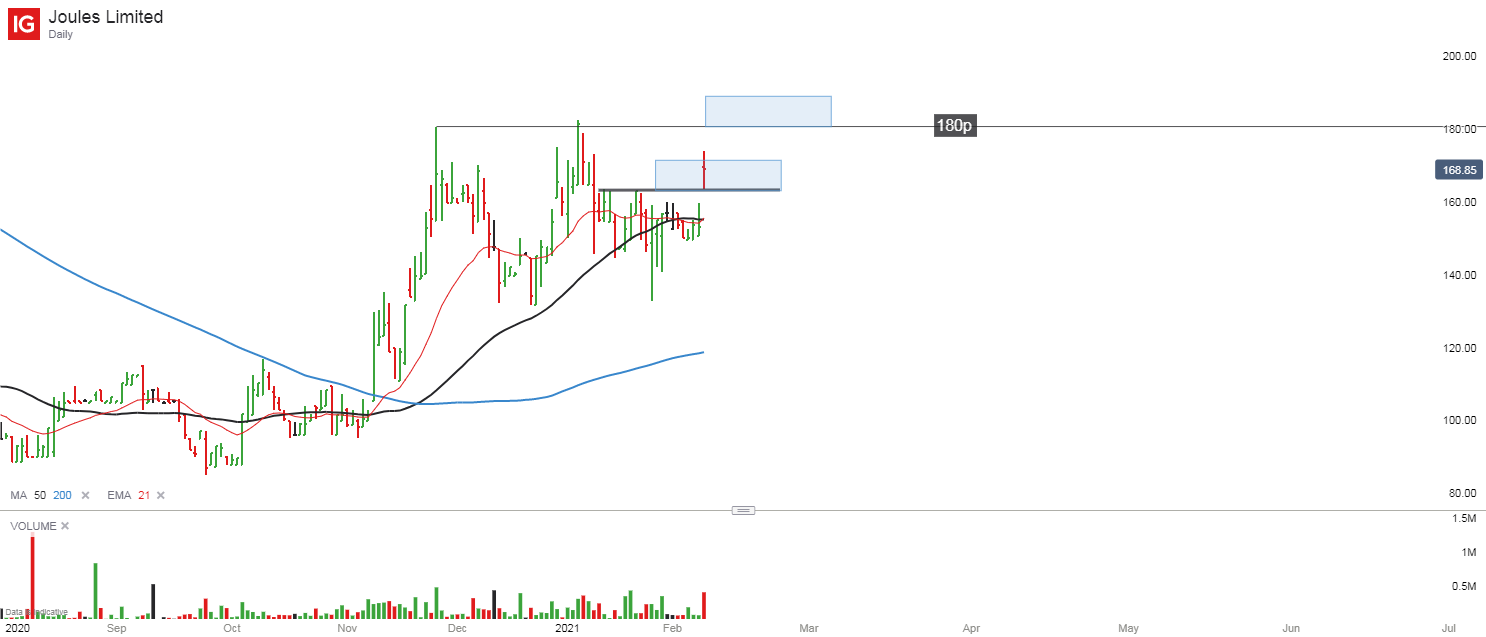Click 120.00 on the price axis
Viewport: 1486px width, 637px height.
(1459, 348)
